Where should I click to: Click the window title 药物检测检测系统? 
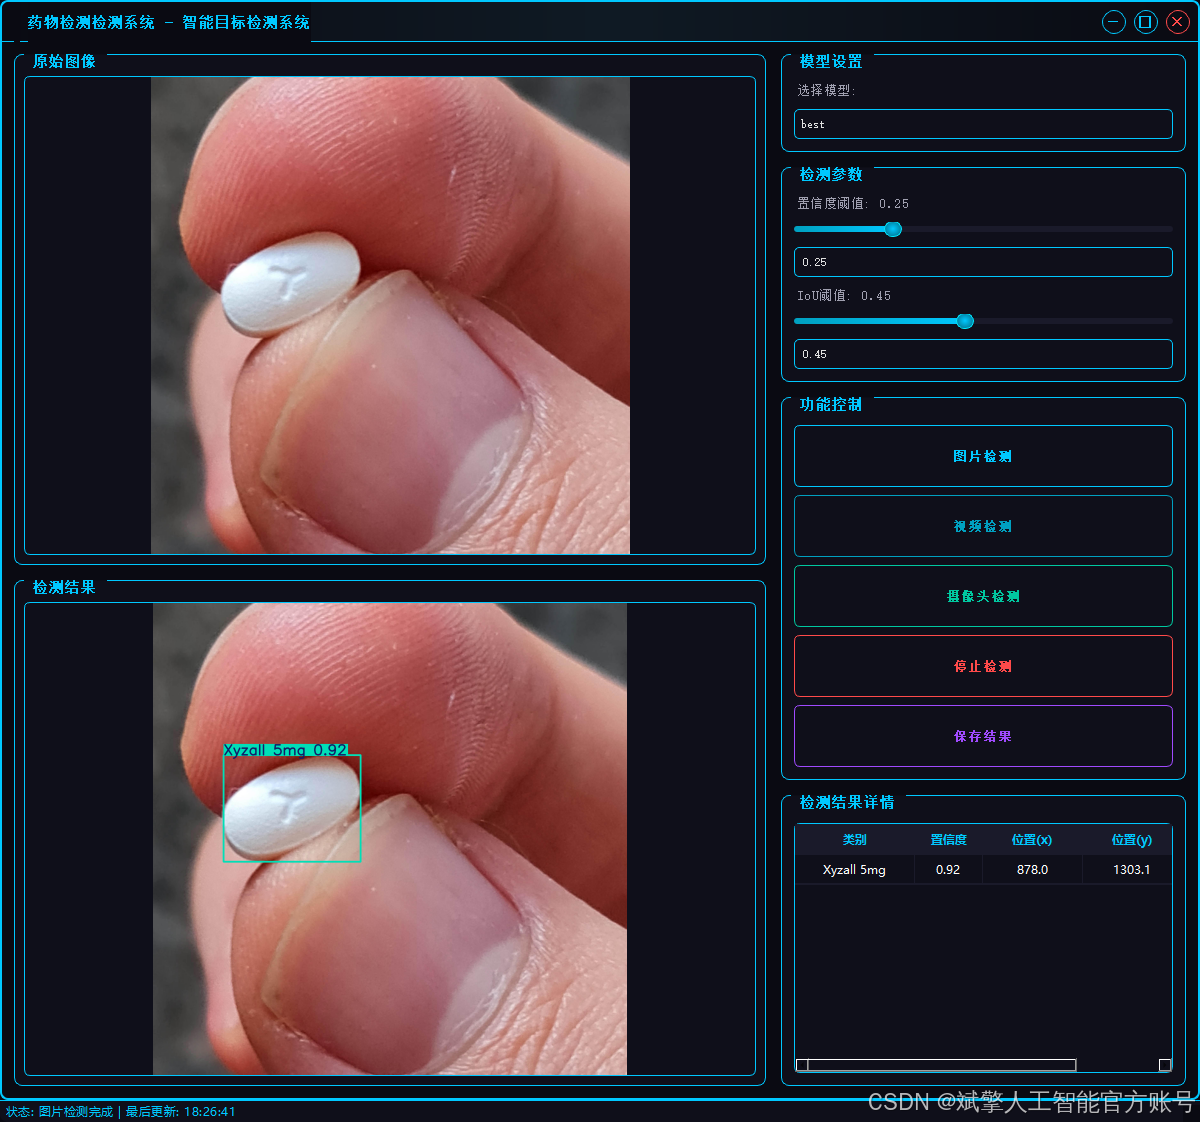click(91, 22)
